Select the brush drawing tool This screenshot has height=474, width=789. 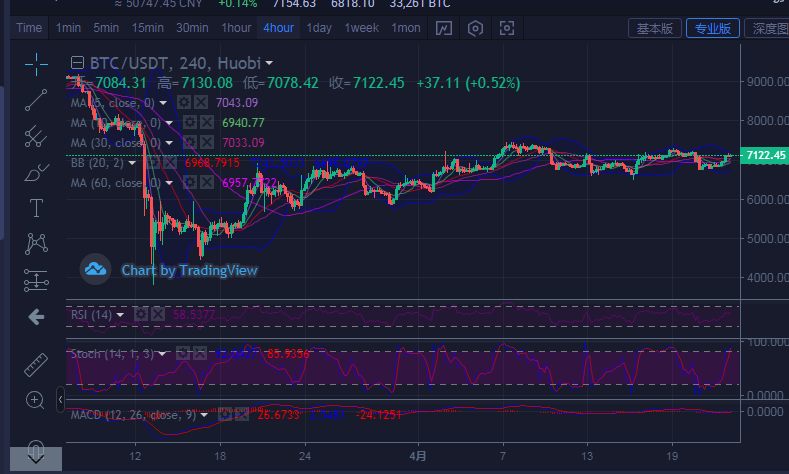(x=36, y=173)
